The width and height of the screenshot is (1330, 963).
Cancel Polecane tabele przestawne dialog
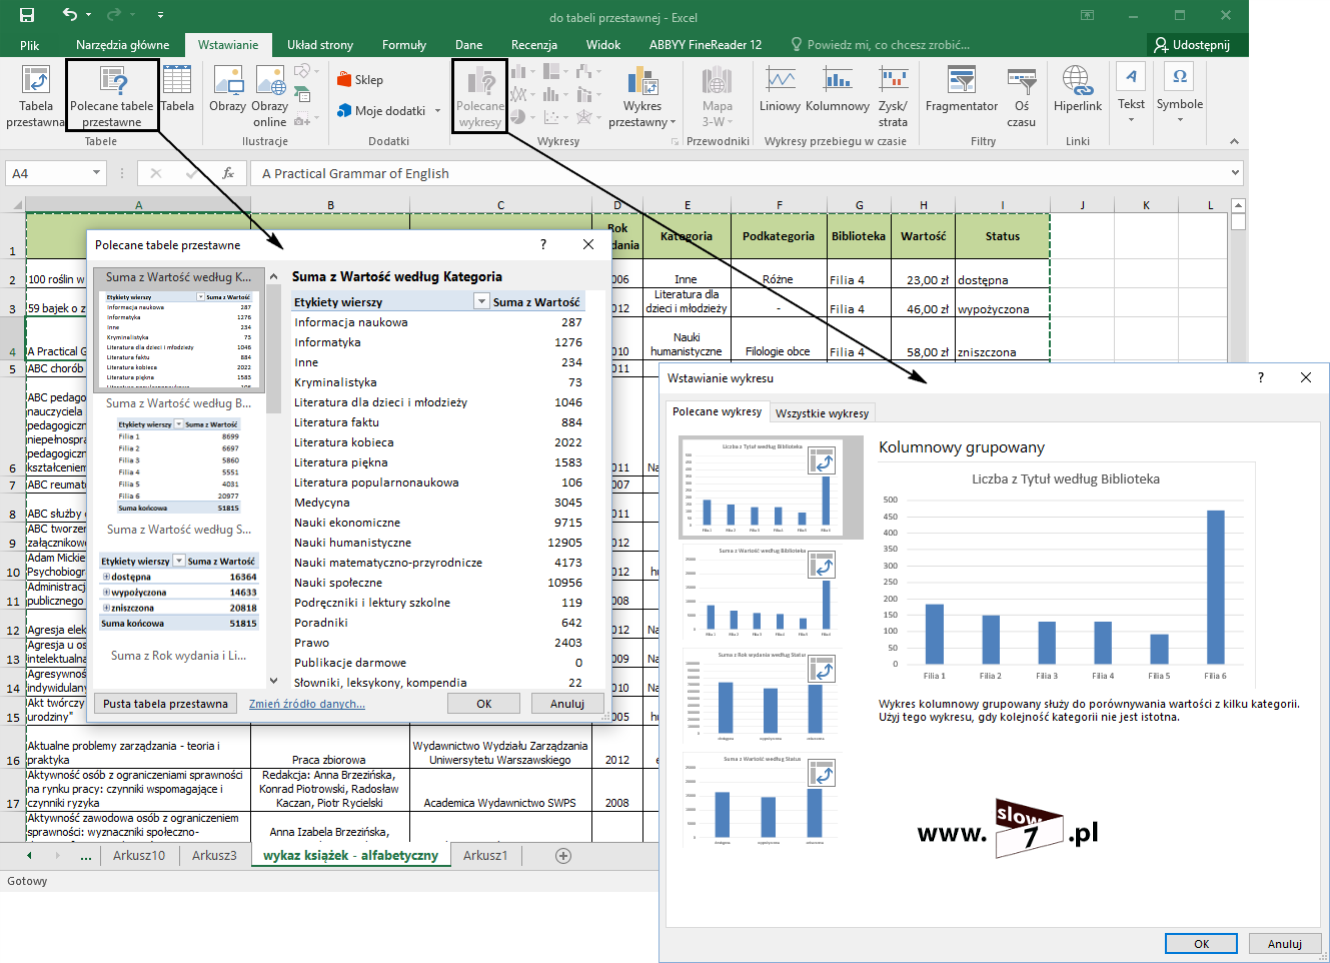[x=567, y=704]
